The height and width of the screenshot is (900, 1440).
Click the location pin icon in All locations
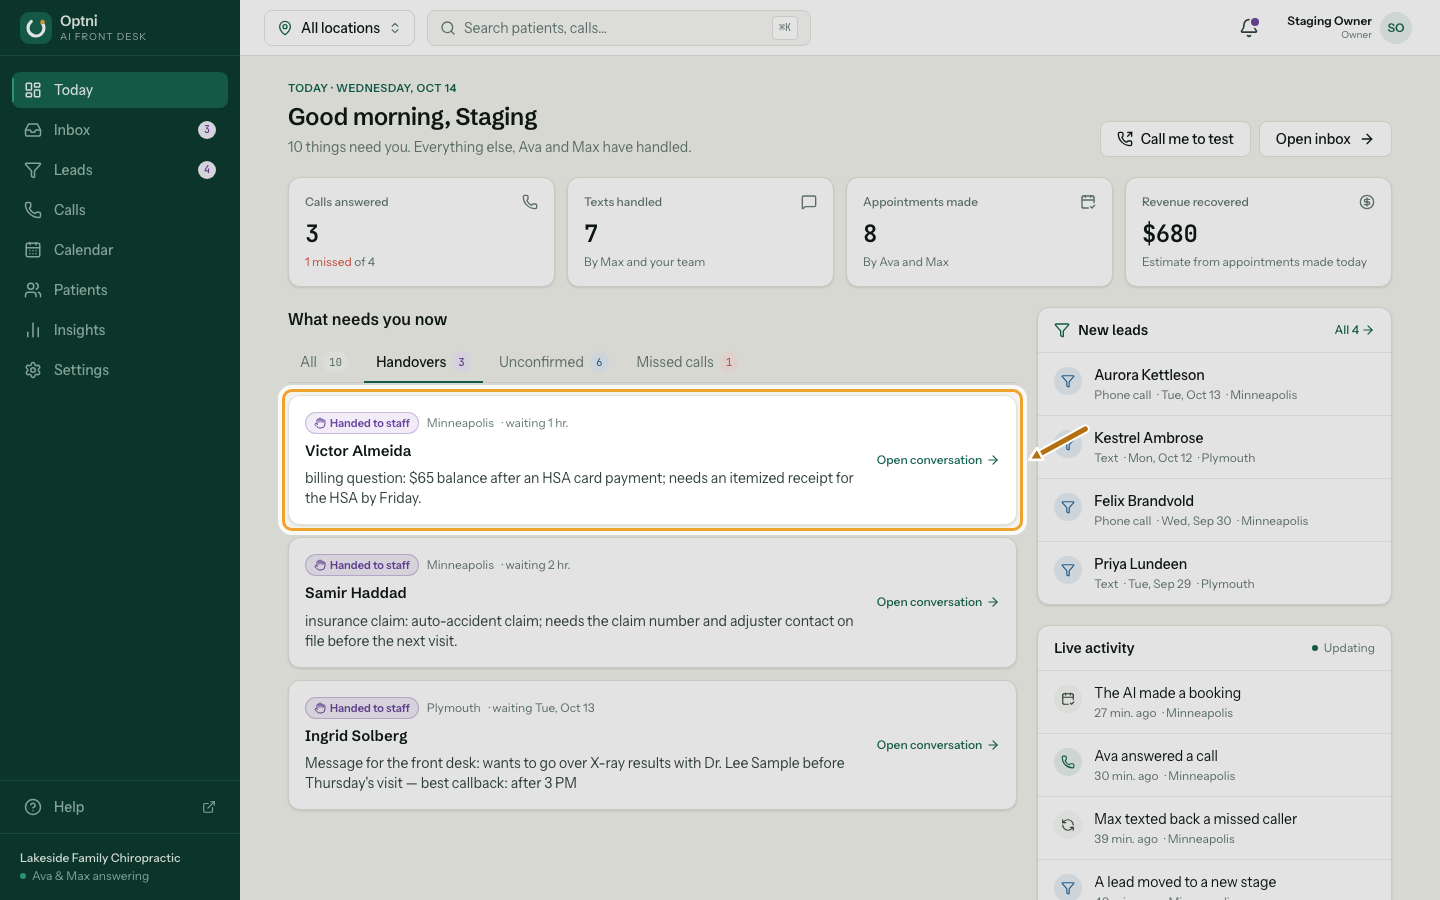285,28
